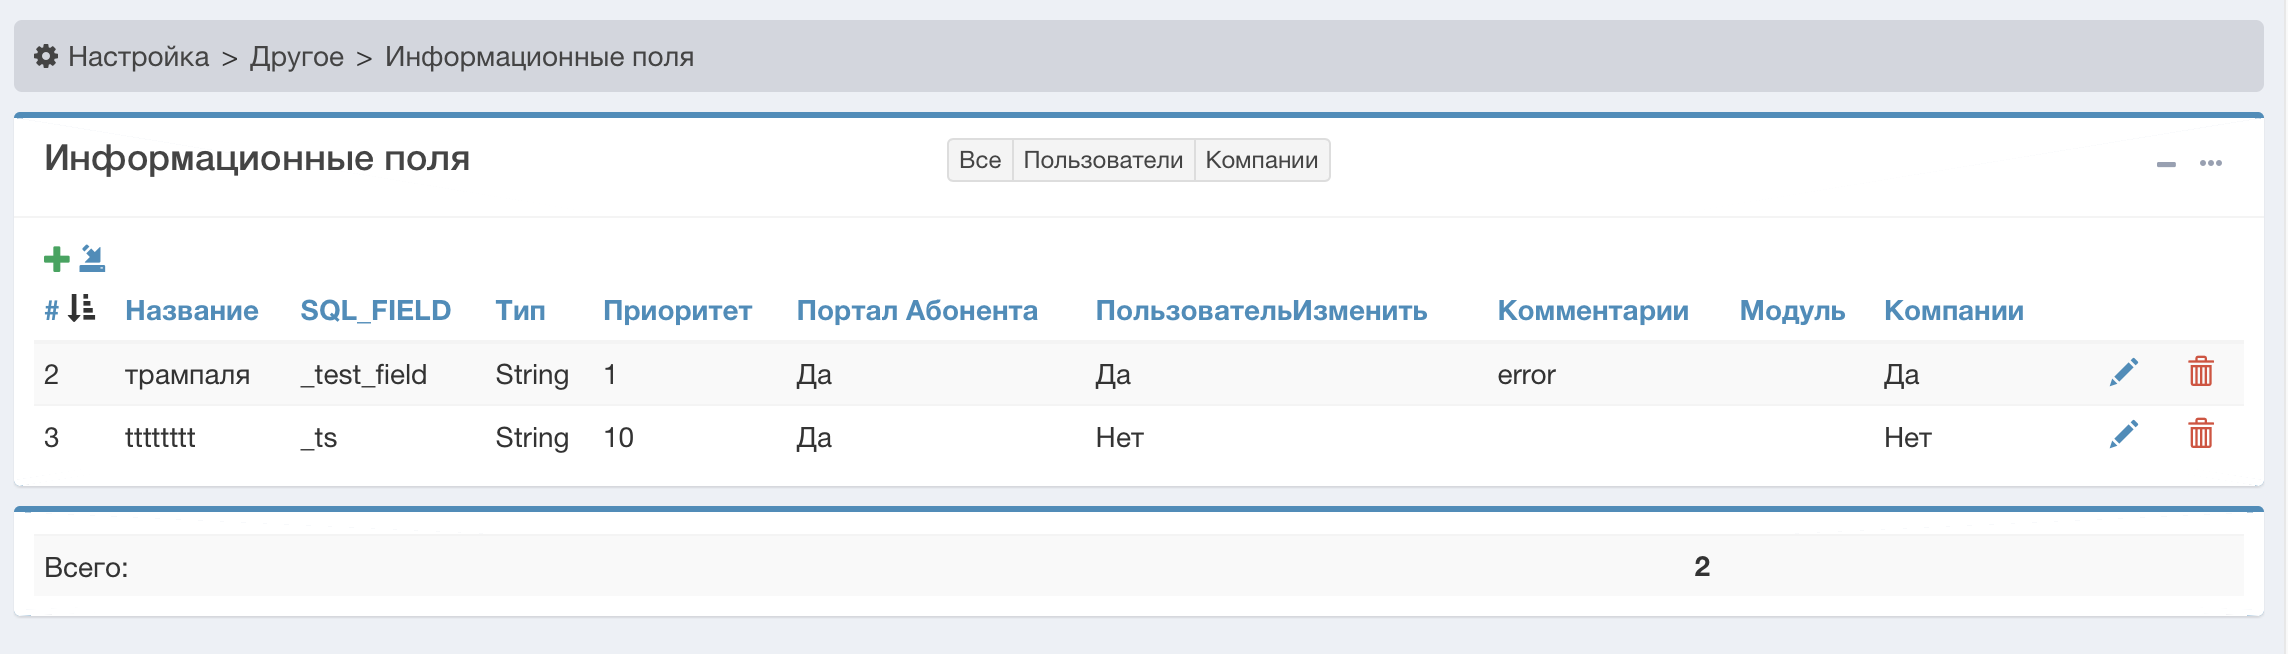Sort the table by Название column
Image resolution: width=2288 pixels, height=654 pixels.
(191, 311)
